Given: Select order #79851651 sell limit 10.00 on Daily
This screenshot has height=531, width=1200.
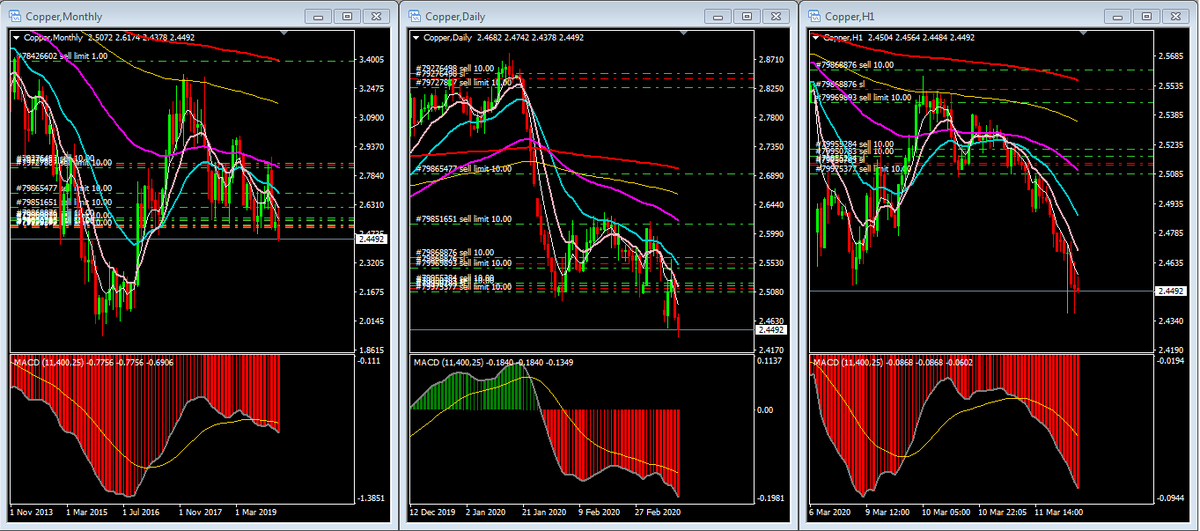Looking at the screenshot, I should tap(463, 219).
